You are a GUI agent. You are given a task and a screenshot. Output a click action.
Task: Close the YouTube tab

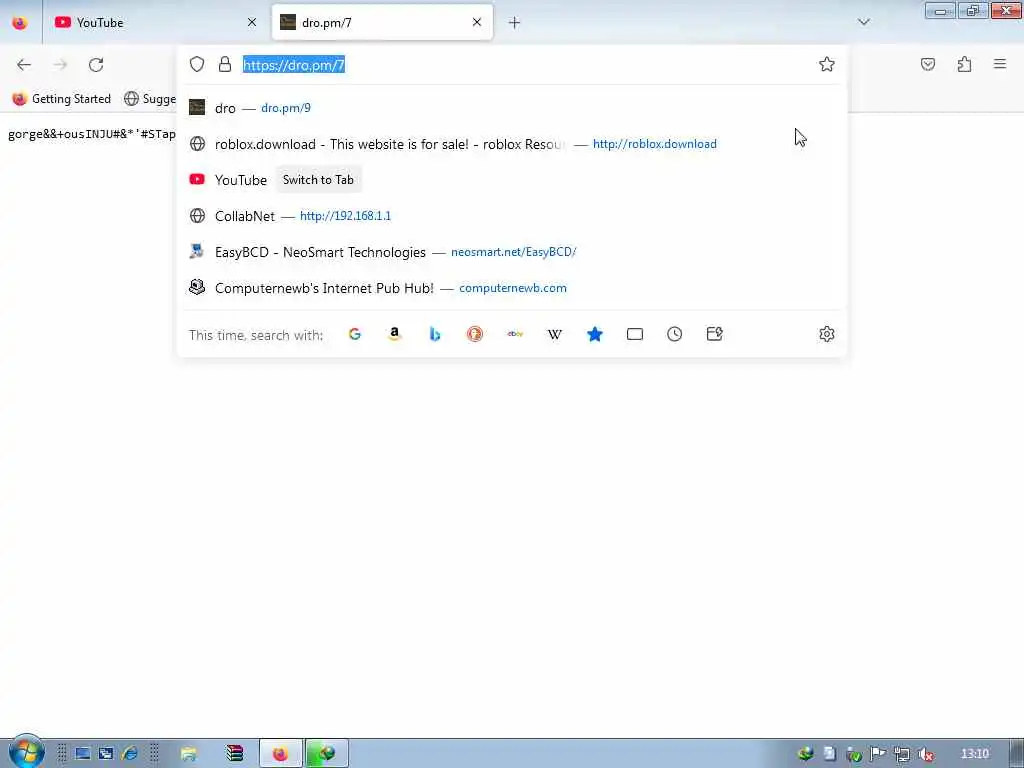(252, 22)
